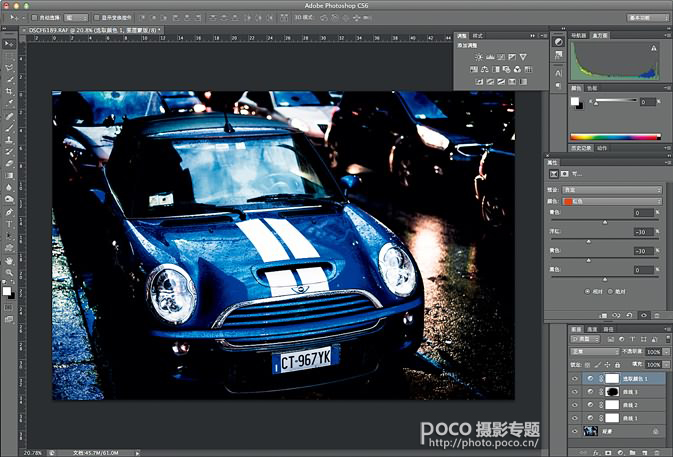Screen dimensions: 673x457
Task: Add a Color Balance adjustment (scales icon)
Action: tap(485, 69)
